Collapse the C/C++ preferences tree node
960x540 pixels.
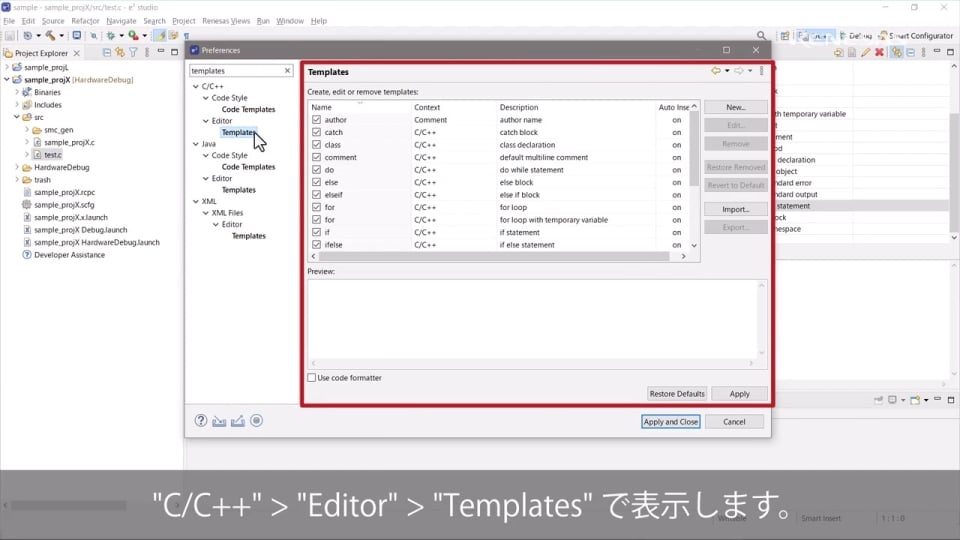coord(195,86)
